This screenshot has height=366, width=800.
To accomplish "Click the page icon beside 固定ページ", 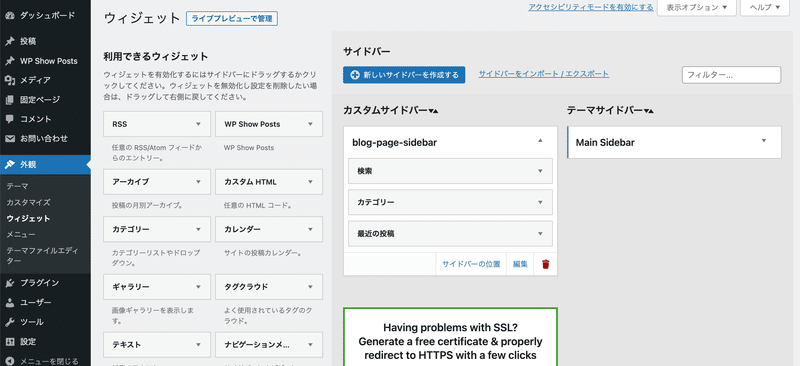I will 10,100.
